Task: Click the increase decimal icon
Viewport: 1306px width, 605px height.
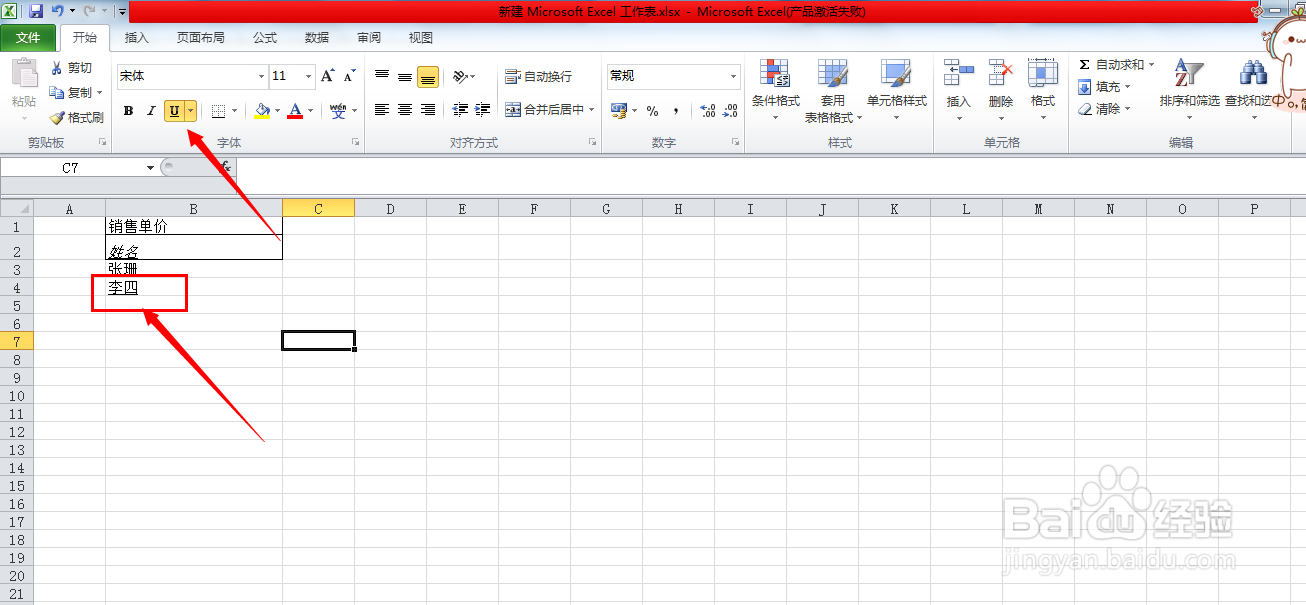Action: pyautogui.click(x=708, y=110)
